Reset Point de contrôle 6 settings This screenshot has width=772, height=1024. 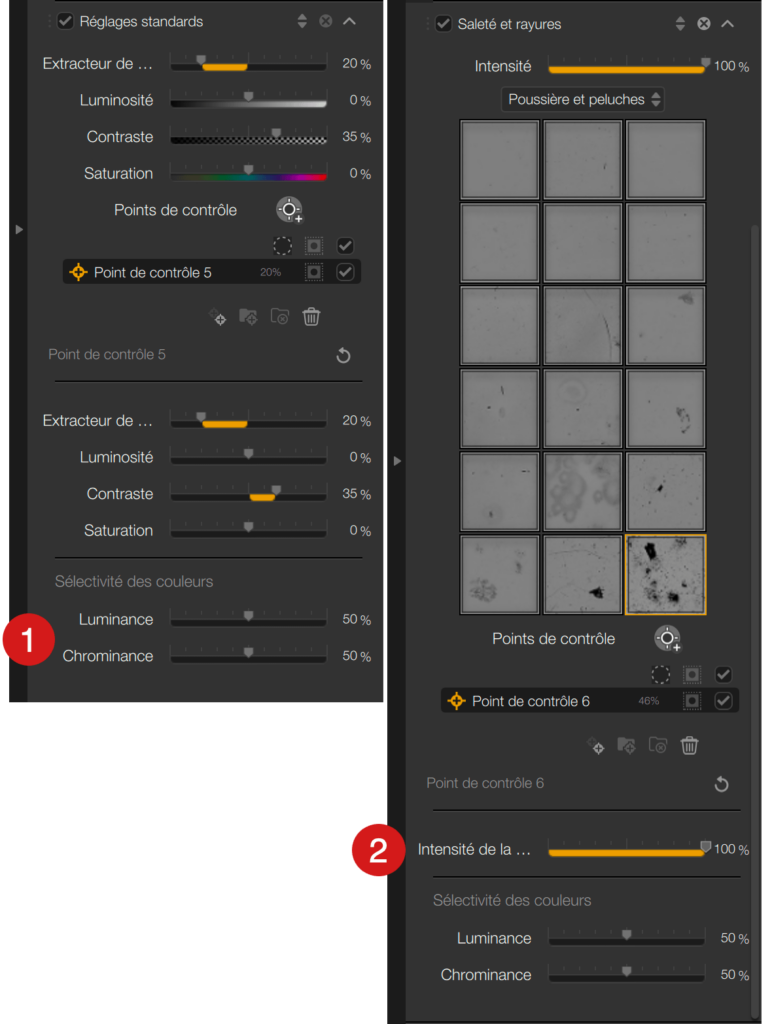(721, 784)
